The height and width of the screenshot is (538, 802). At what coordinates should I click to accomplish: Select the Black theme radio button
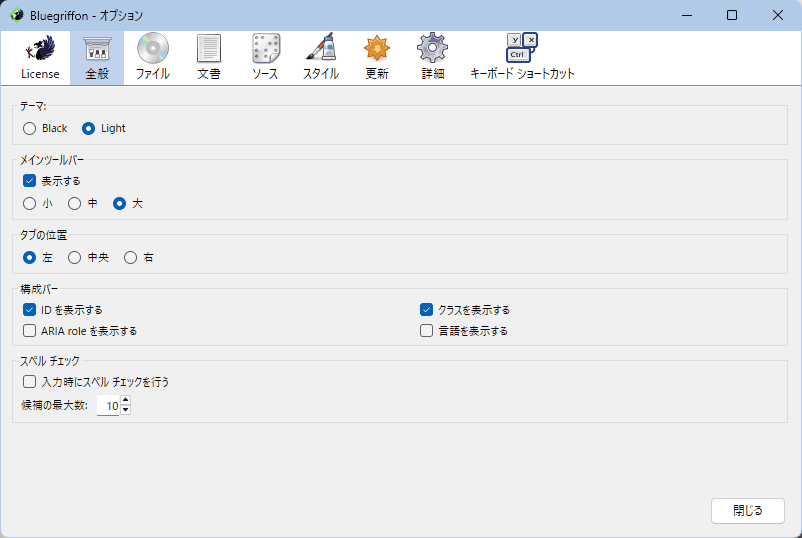point(30,128)
